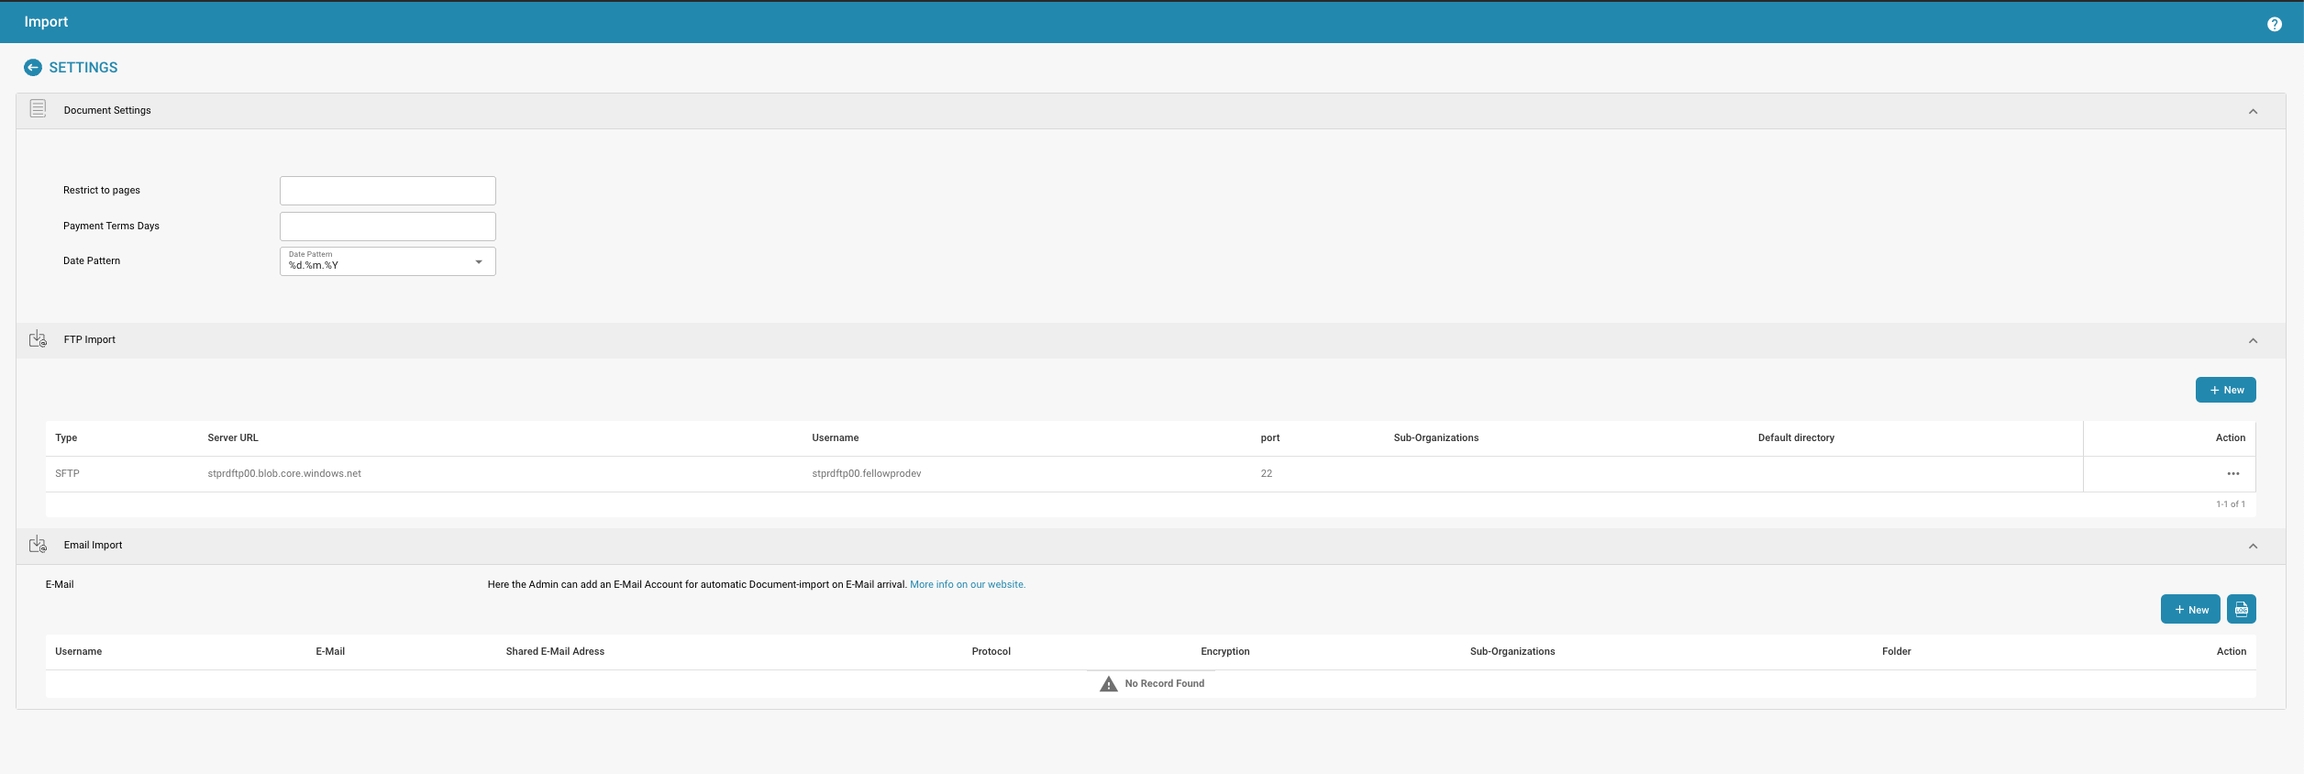
Task: Add a new E-Mail account
Action: (x=2190, y=609)
